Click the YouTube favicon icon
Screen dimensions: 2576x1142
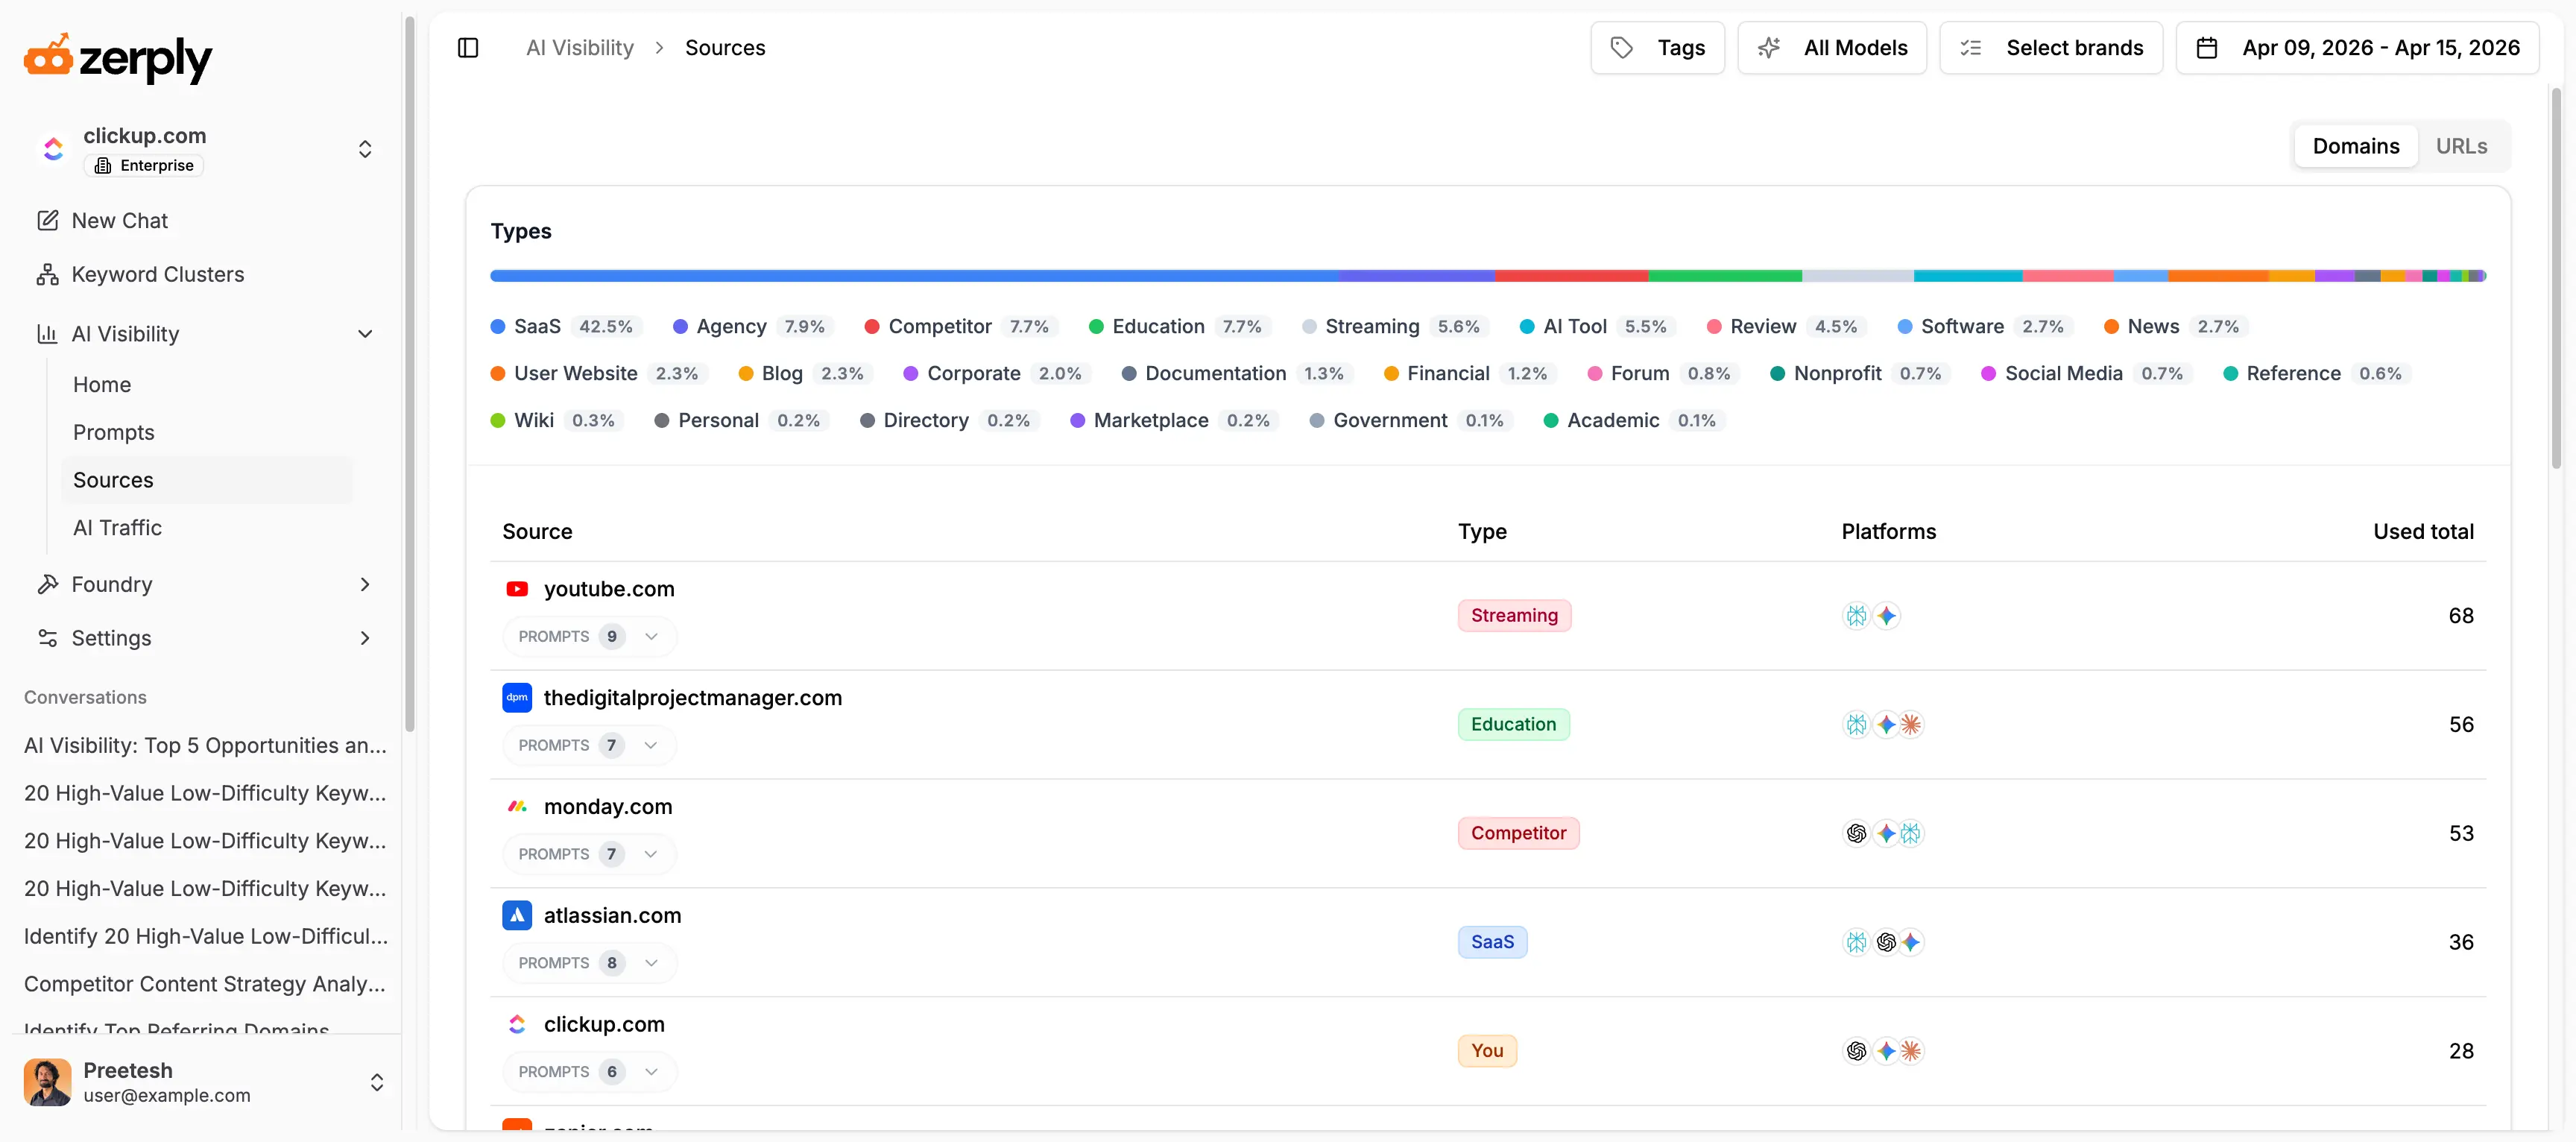coord(517,589)
